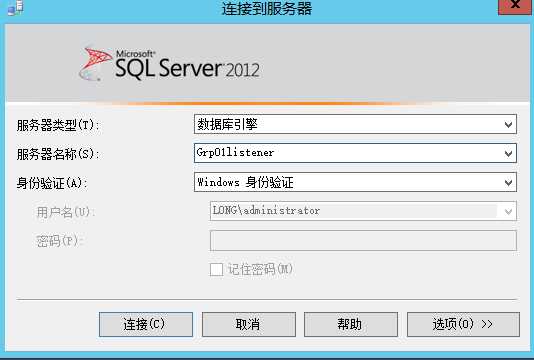Open the 服务器名称 dropdown arrow
The image size is (534, 360).
click(508, 153)
